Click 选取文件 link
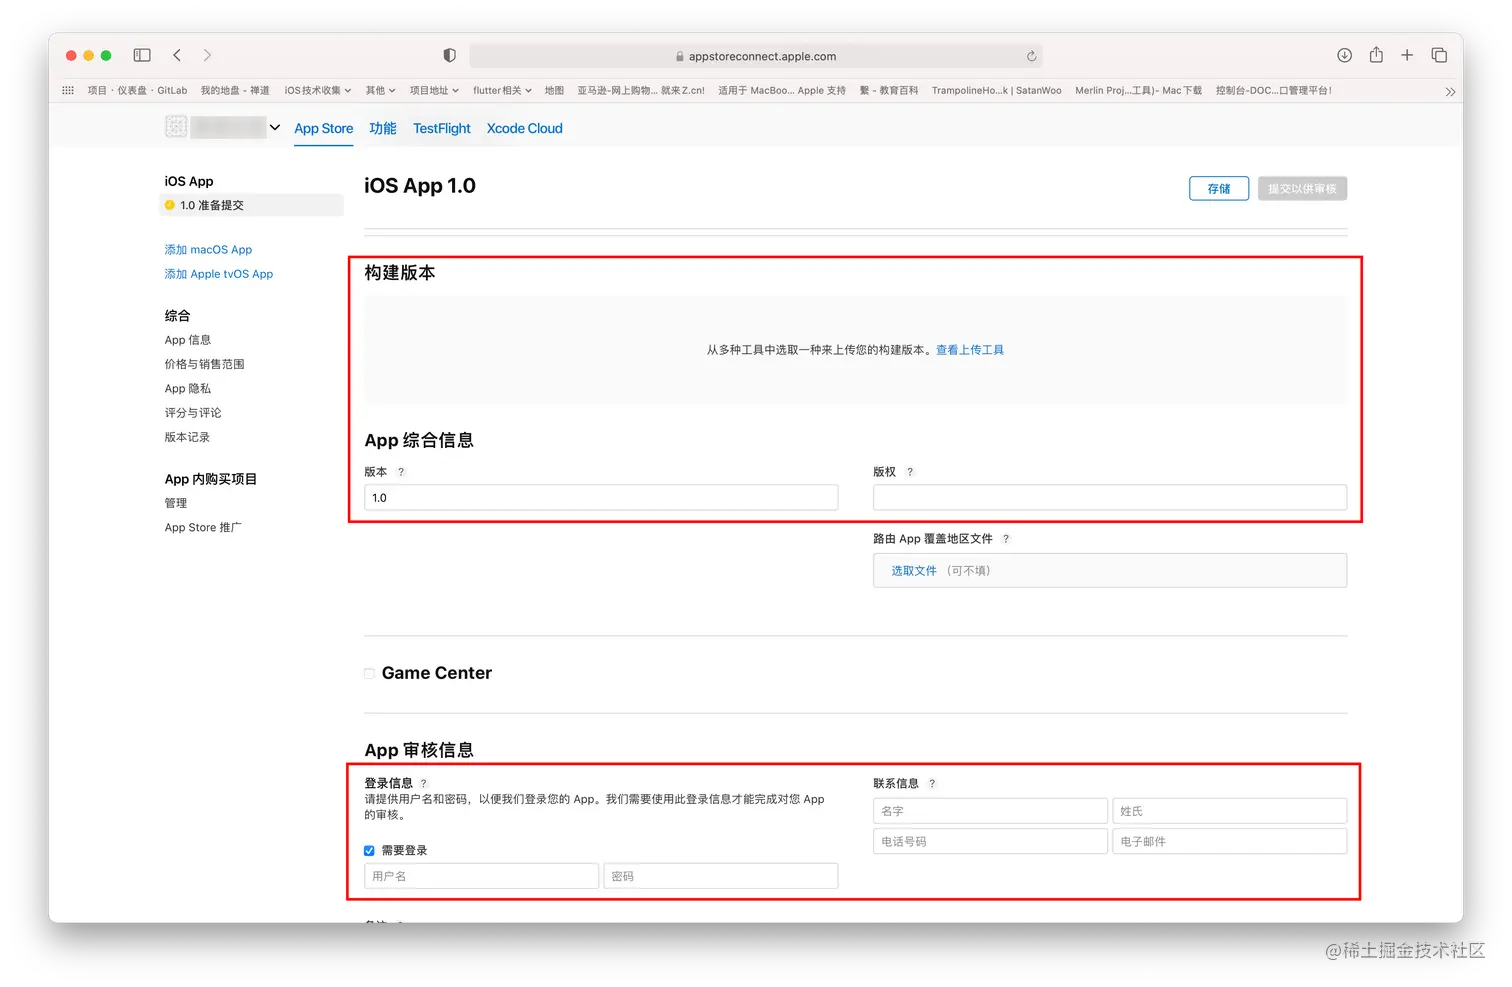Viewport: 1512px width, 987px height. (x=914, y=571)
